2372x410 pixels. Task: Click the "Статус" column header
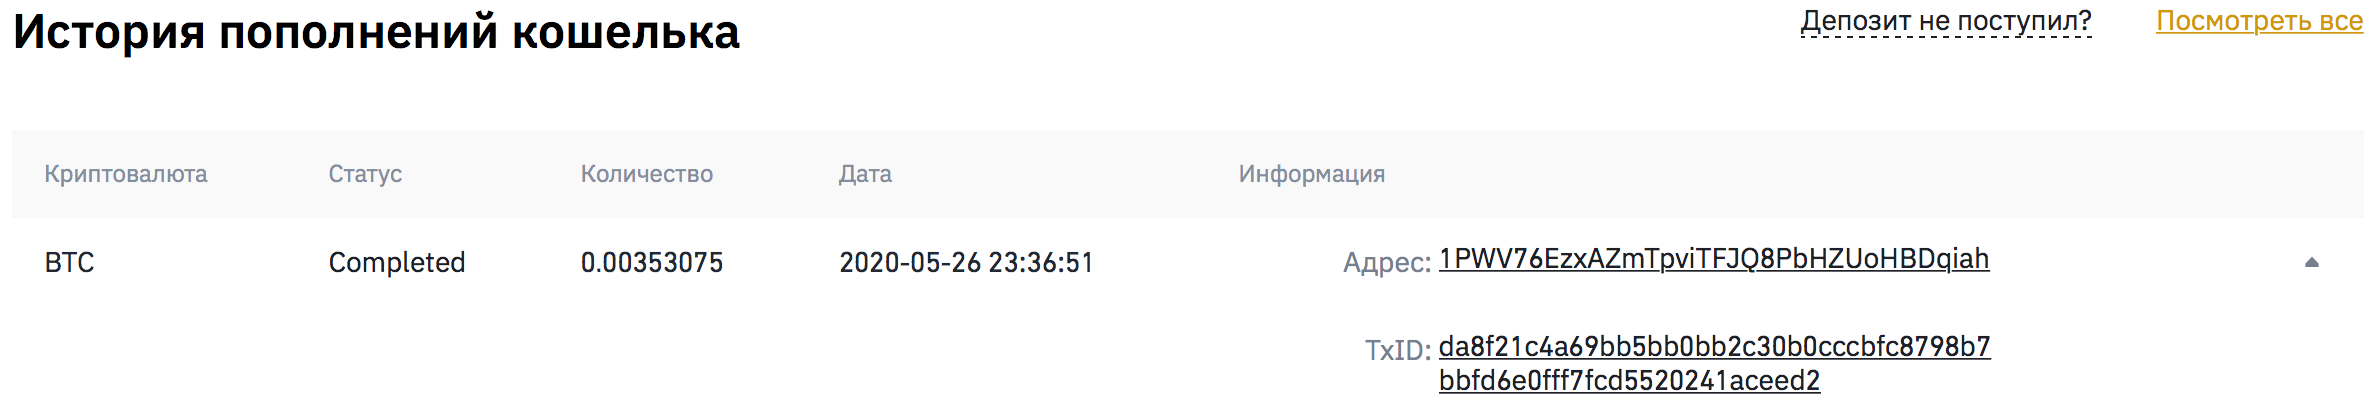[365, 174]
